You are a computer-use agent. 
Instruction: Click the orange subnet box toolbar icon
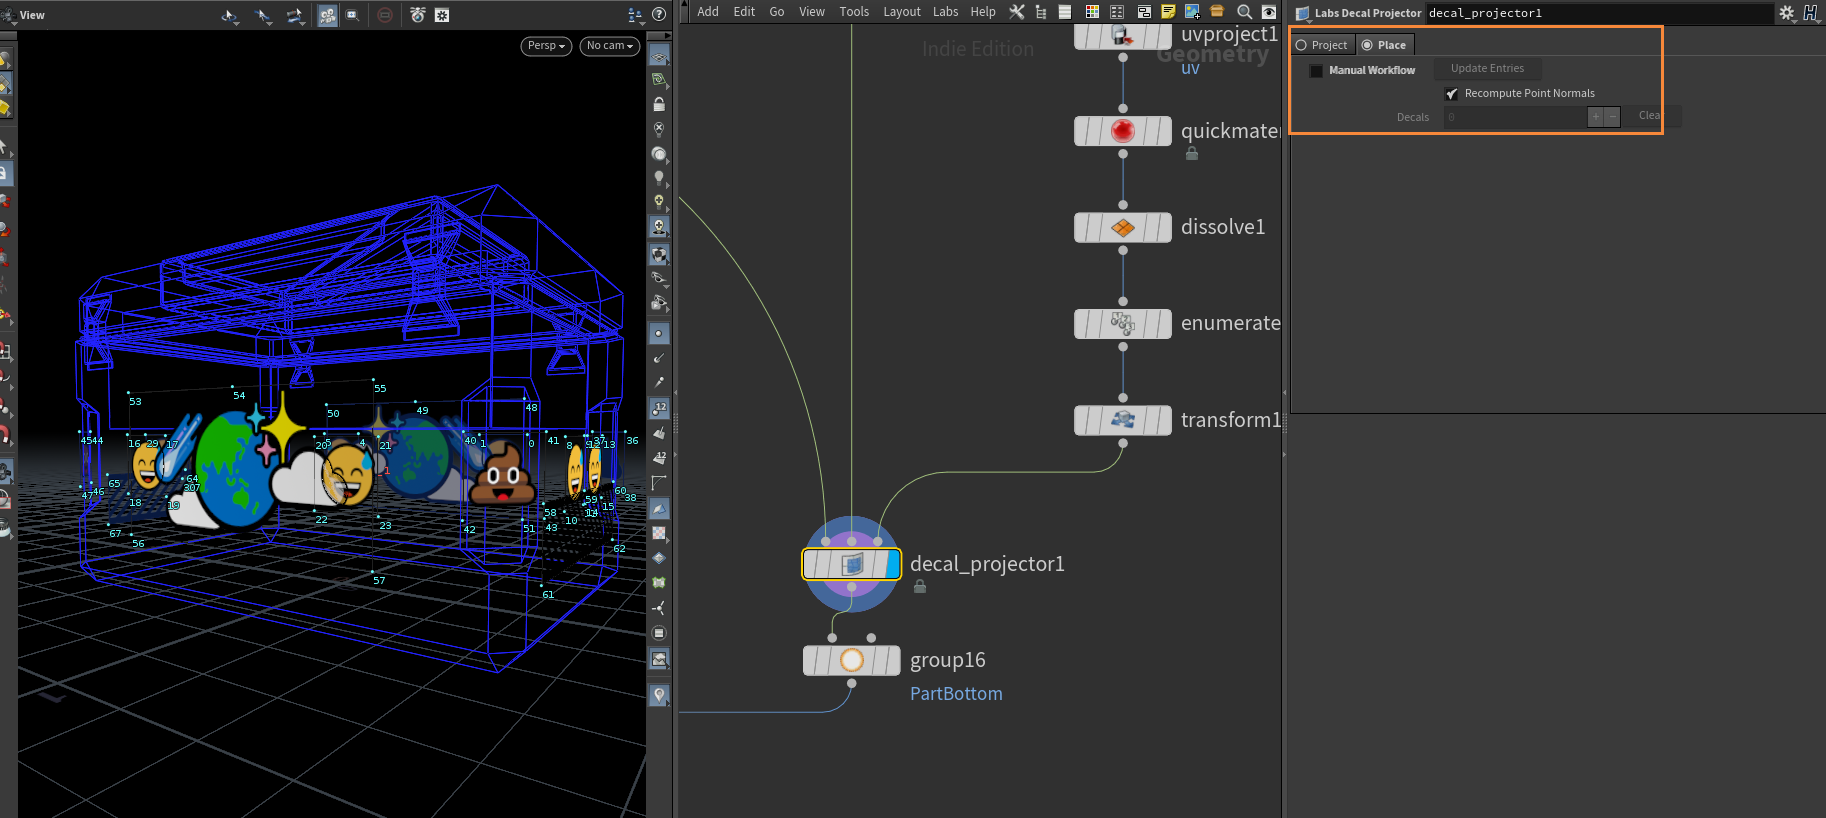[x=1217, y=12]
